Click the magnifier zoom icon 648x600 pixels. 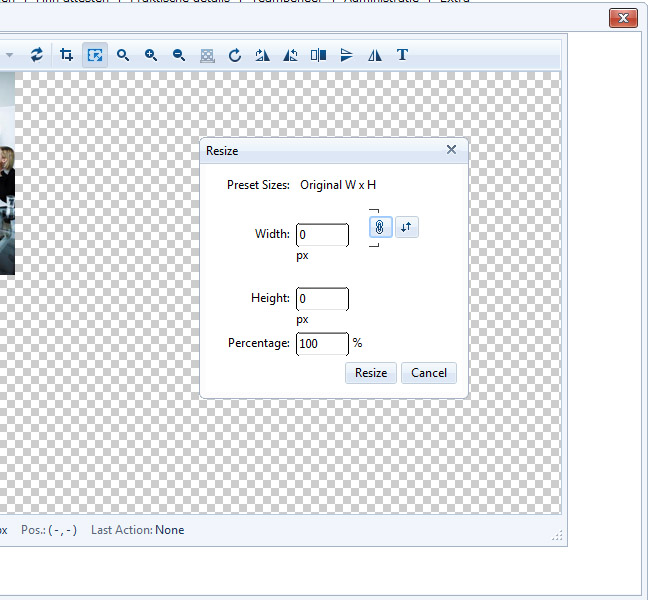pos(123,55)
